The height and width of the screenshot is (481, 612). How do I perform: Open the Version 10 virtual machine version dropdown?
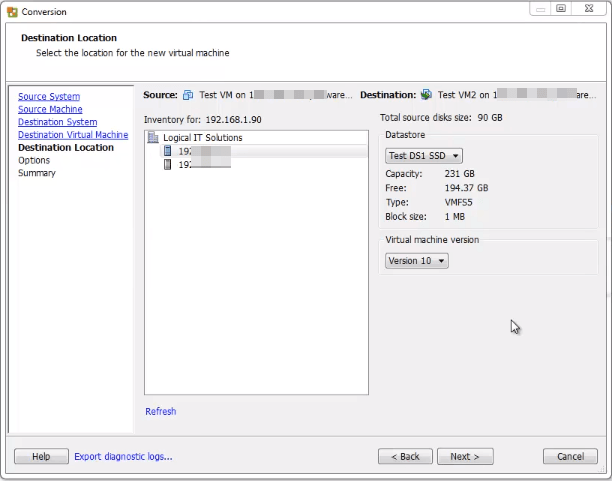[416, 261]
